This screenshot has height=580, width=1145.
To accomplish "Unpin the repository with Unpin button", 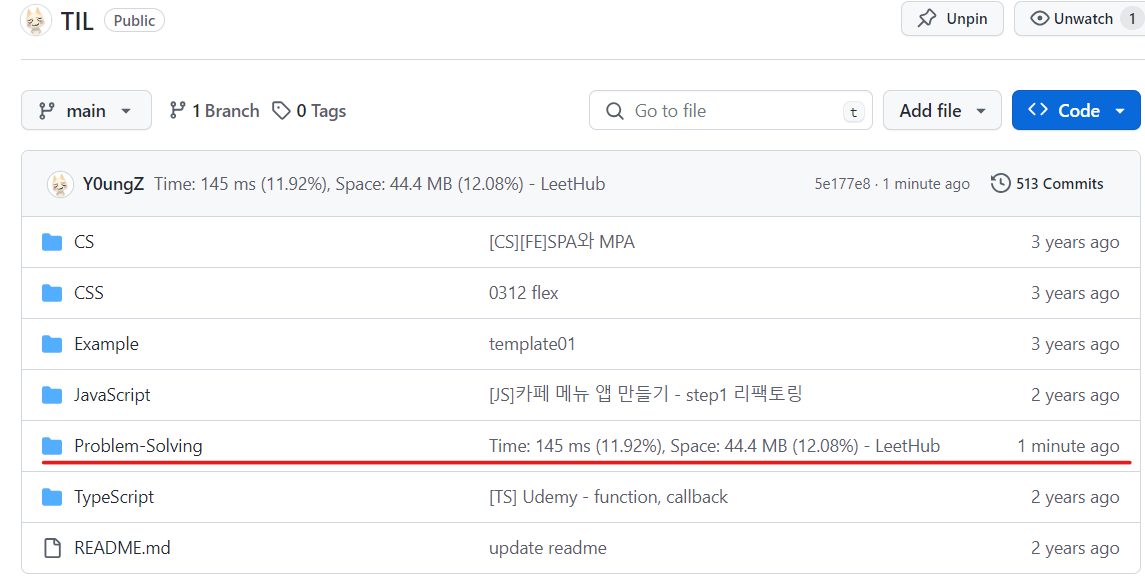I will pos(952,19).
